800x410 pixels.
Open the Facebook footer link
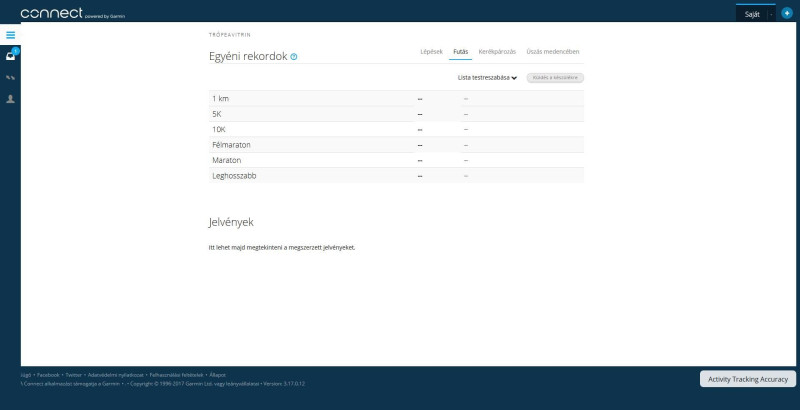click(x=48, y=375)
